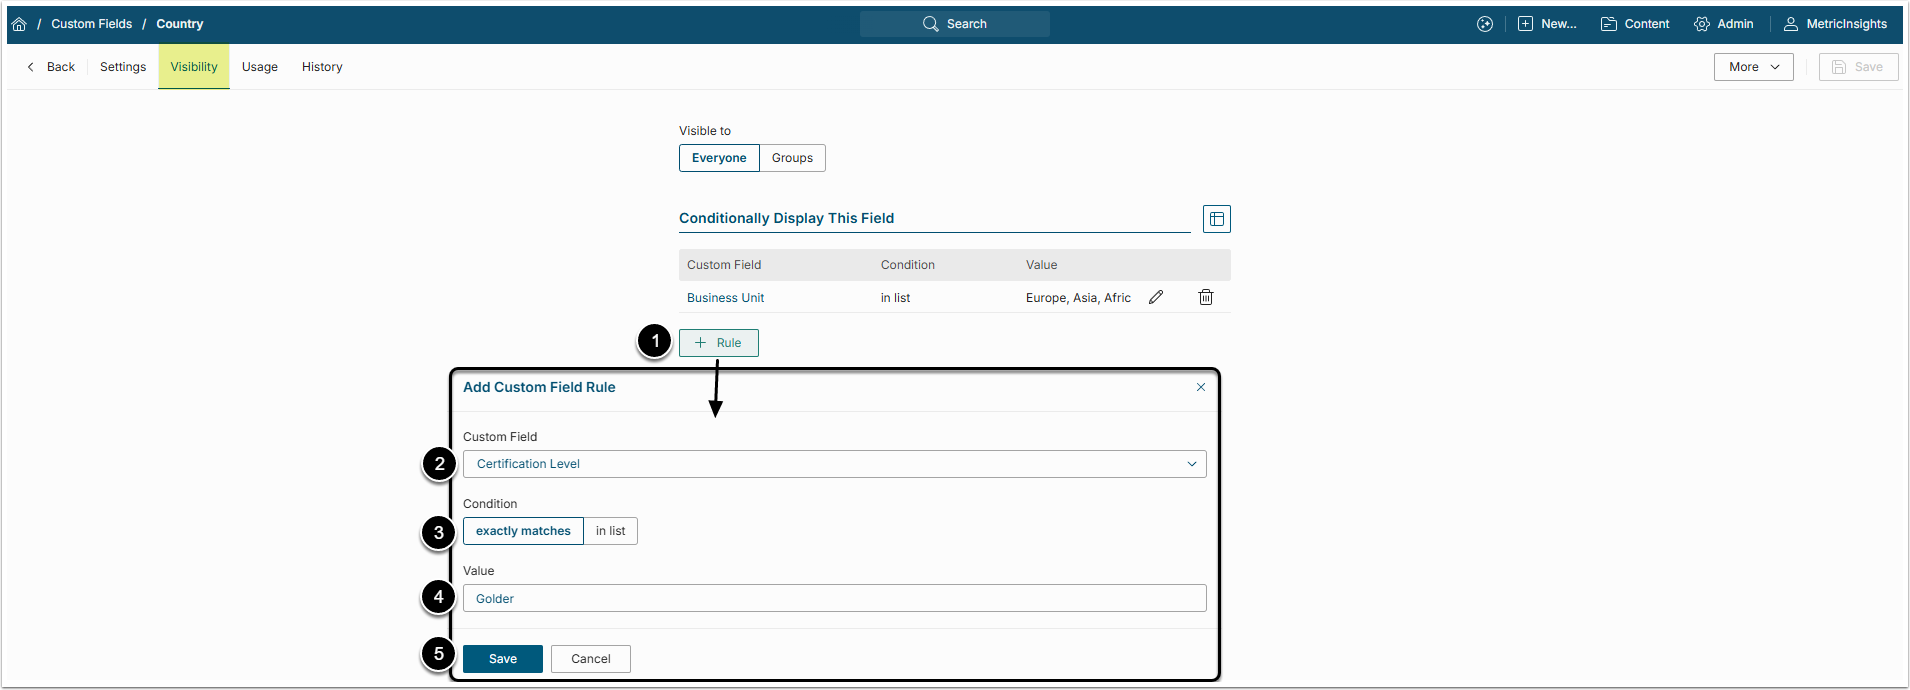1910x690 pixels.
Task: Open the Custom Field dropdown
Action: (835, 464)
